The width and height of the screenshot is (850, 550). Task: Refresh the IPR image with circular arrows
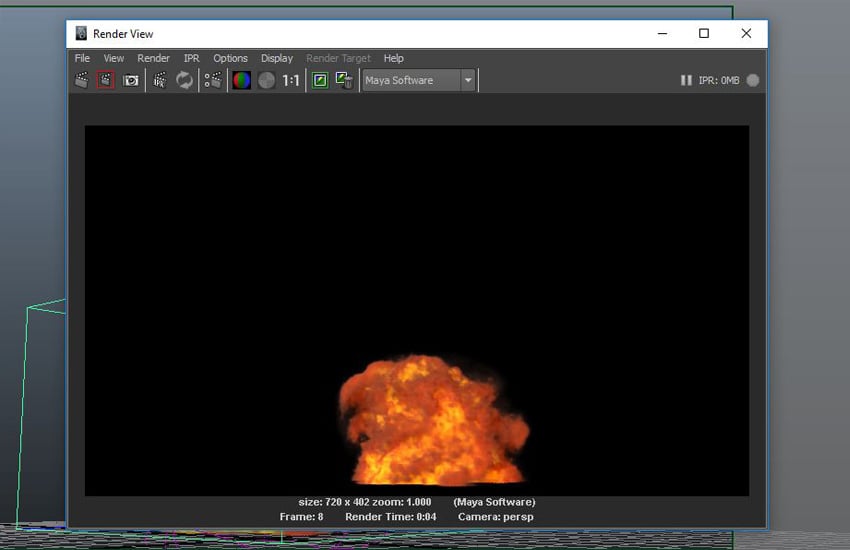tap(185, 80)
